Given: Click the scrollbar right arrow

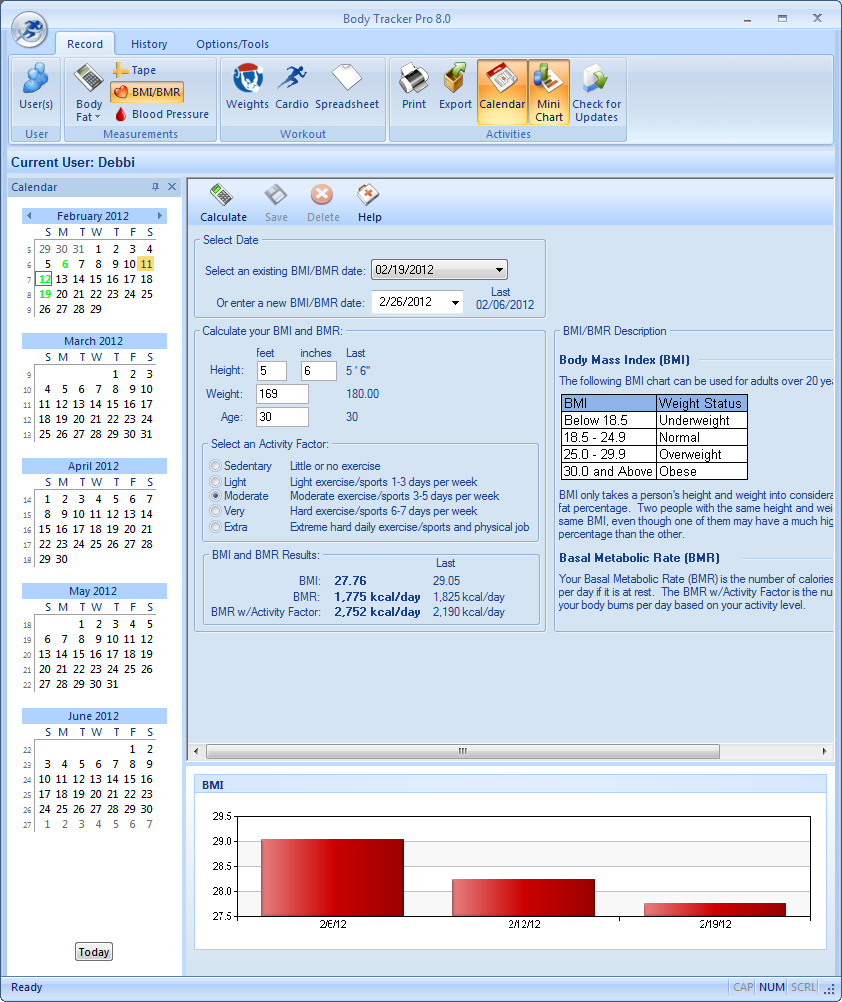Looking at the screenshot, I should pyautogui.click(x=824, y=751).
